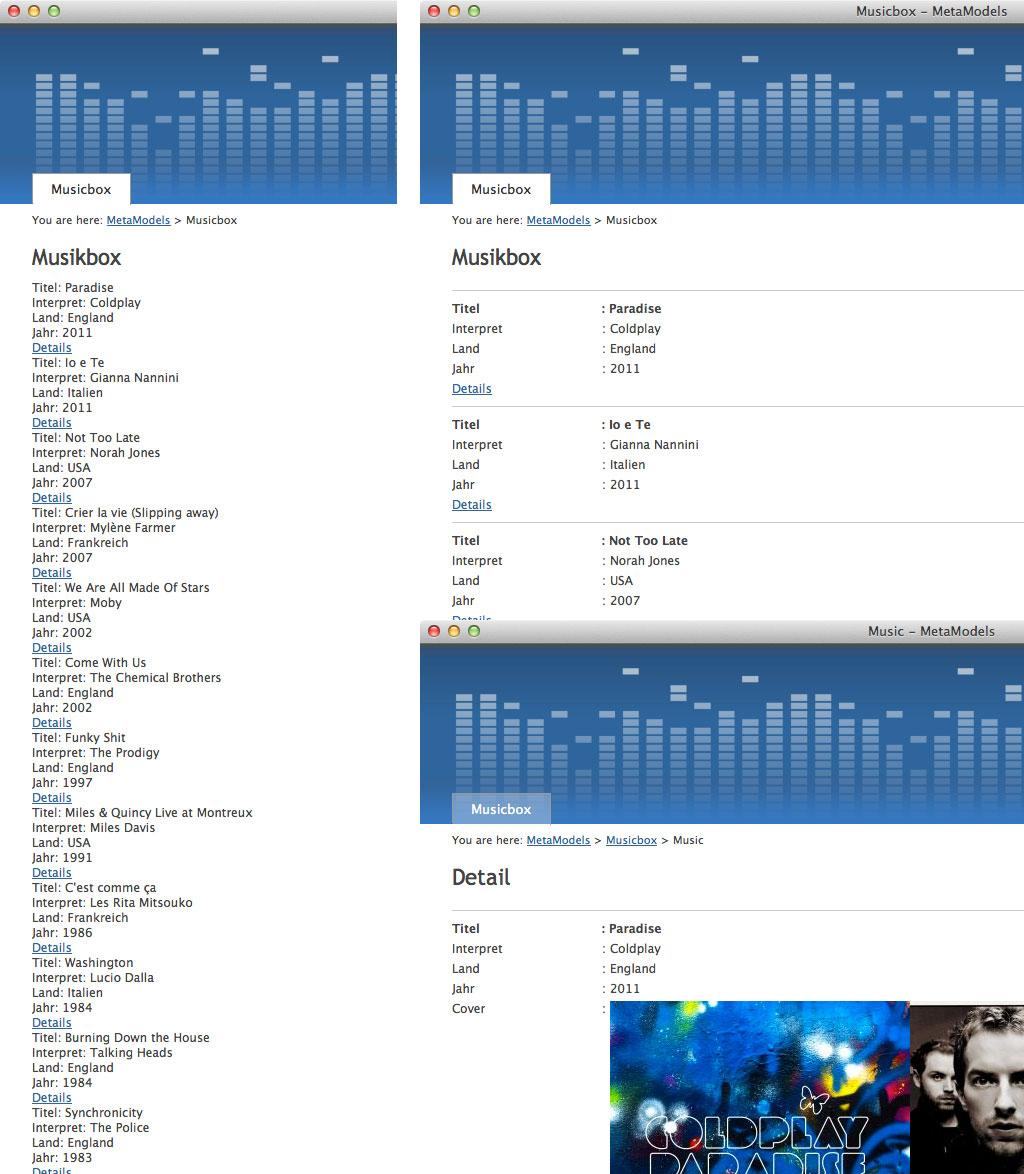Minimize the Music – MetaModels window with yellow button
Viewport: 1024px width, 1174px height.
[454, 631]
